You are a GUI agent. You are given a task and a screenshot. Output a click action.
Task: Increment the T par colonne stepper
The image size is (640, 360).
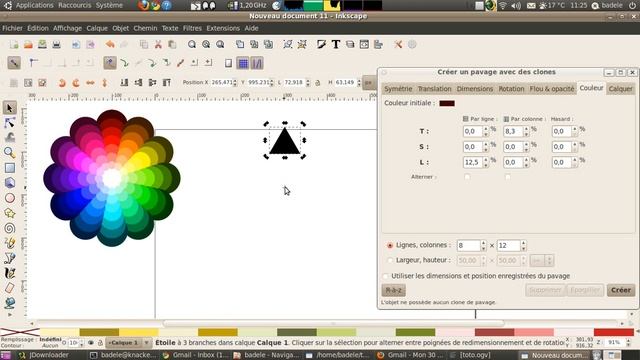(526, 129)
